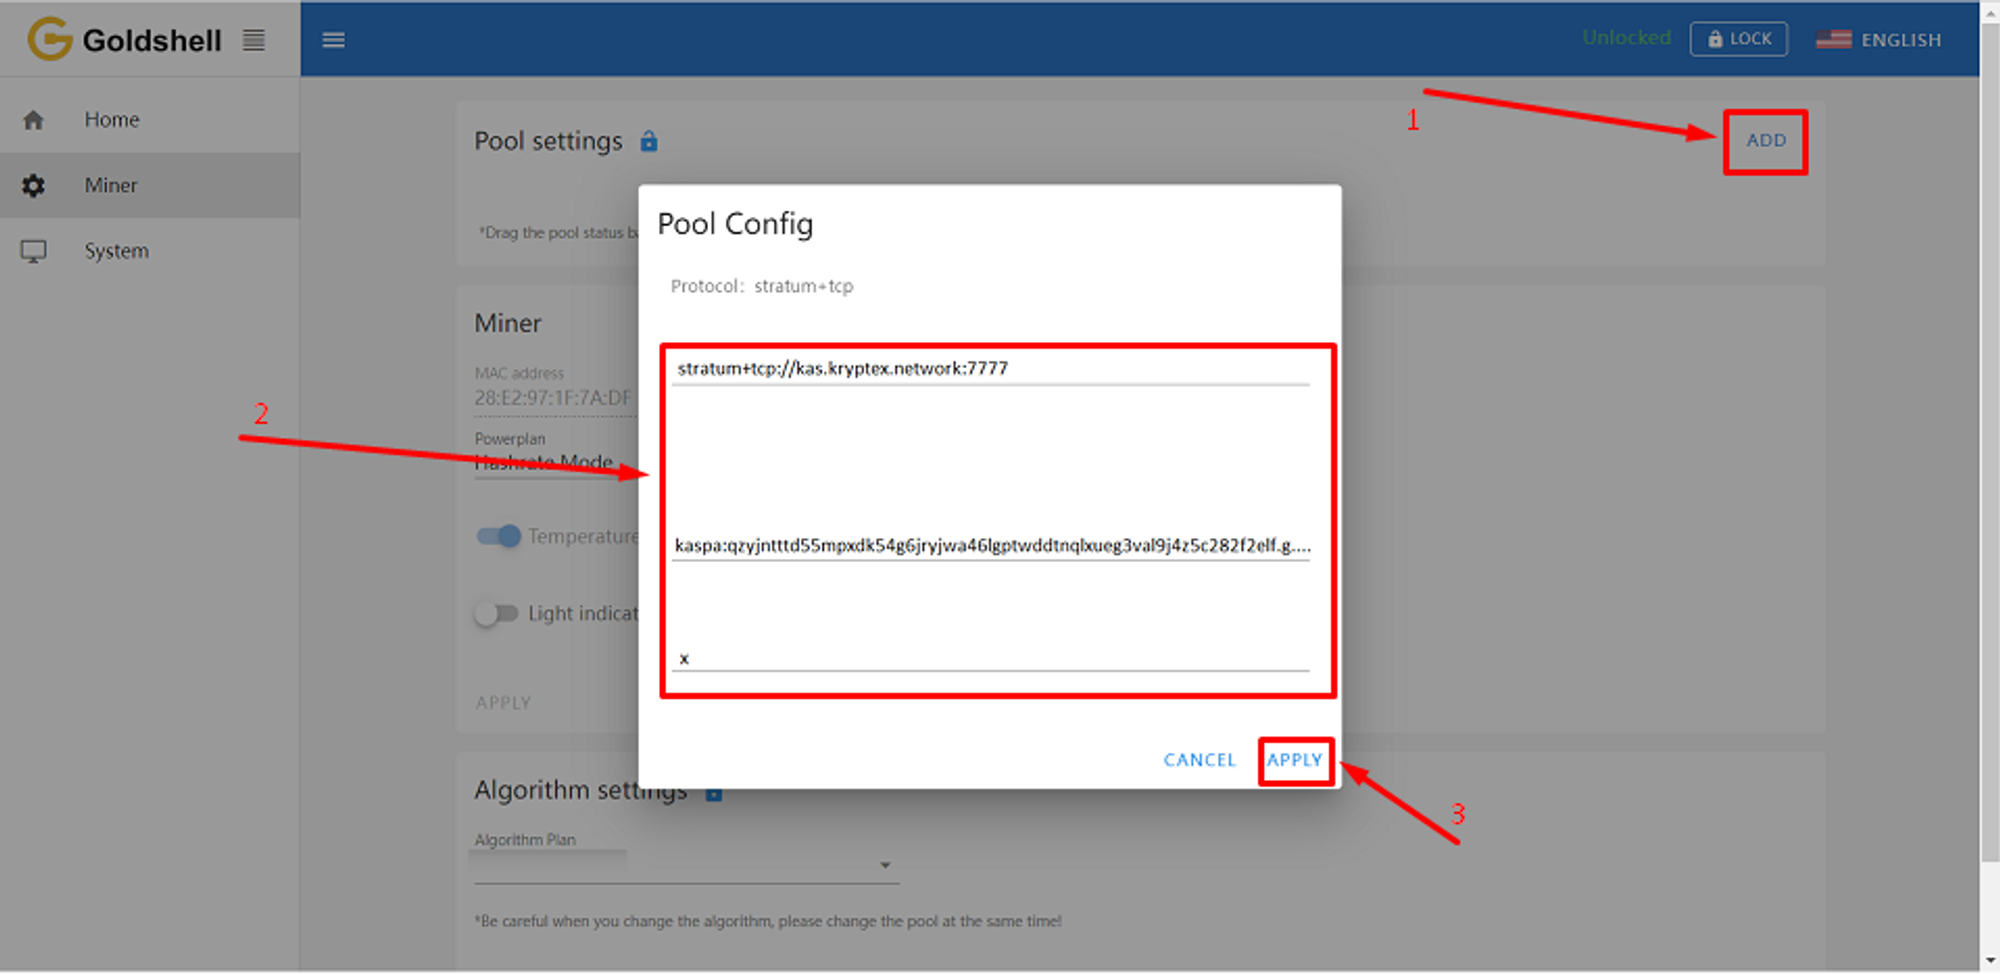Click CANCEL in Pool Config dialog
Screen dimensions: 2000x974
pyautogui.click(x=1199, y=760)
